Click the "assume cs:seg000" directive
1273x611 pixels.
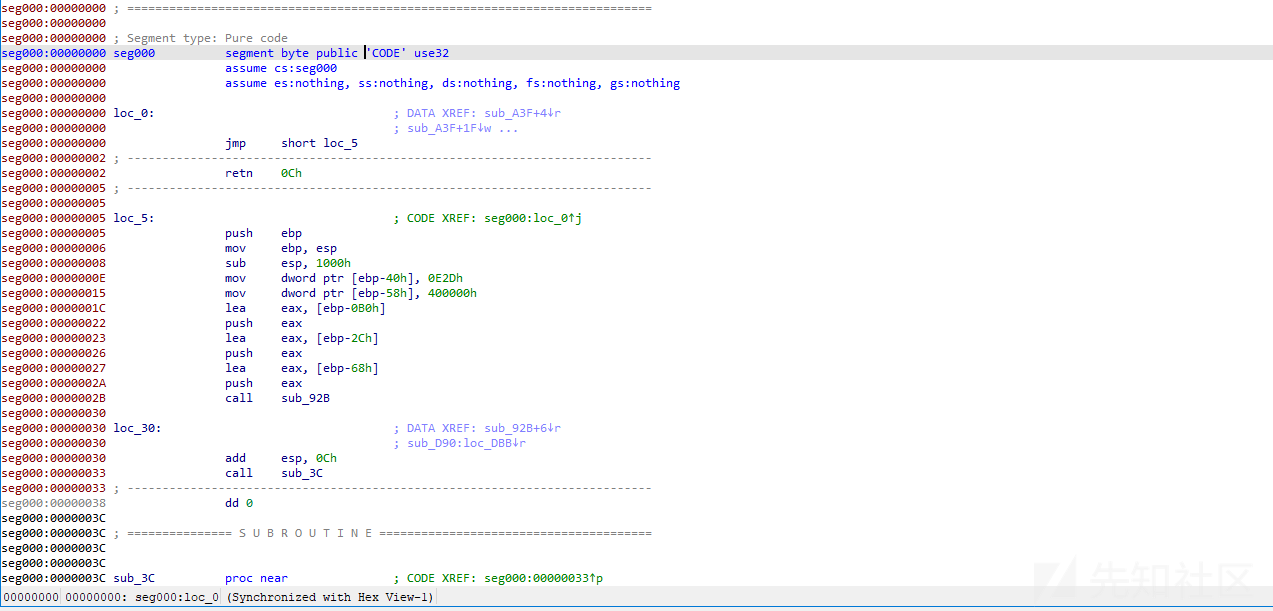[281, 68]
